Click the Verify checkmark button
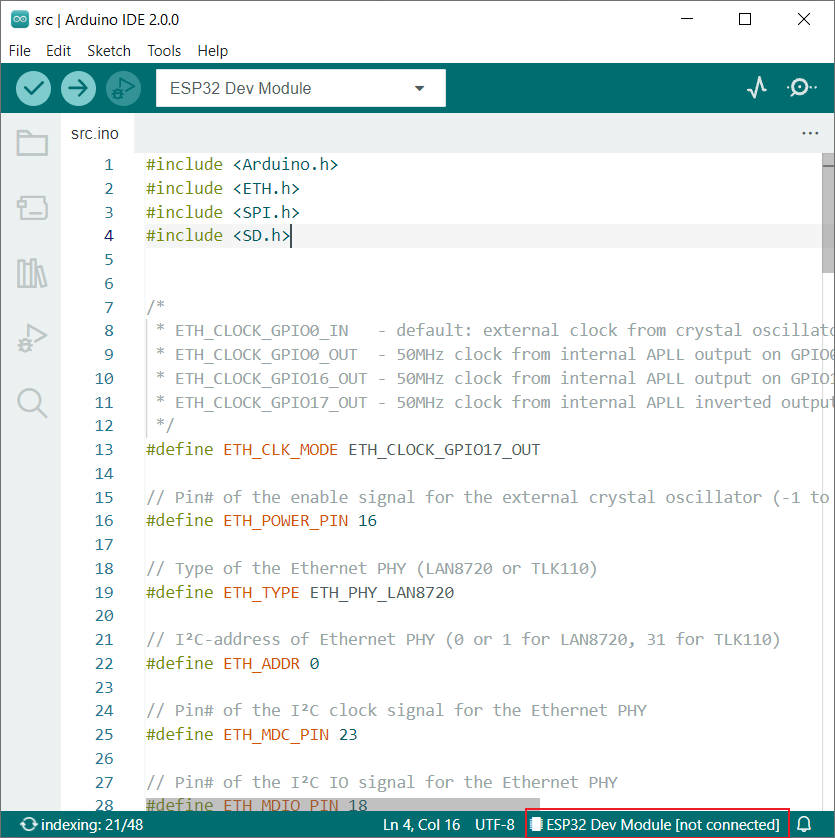This screenshot has height=838, width=835. pyautogui.click(x=33, y=88)
